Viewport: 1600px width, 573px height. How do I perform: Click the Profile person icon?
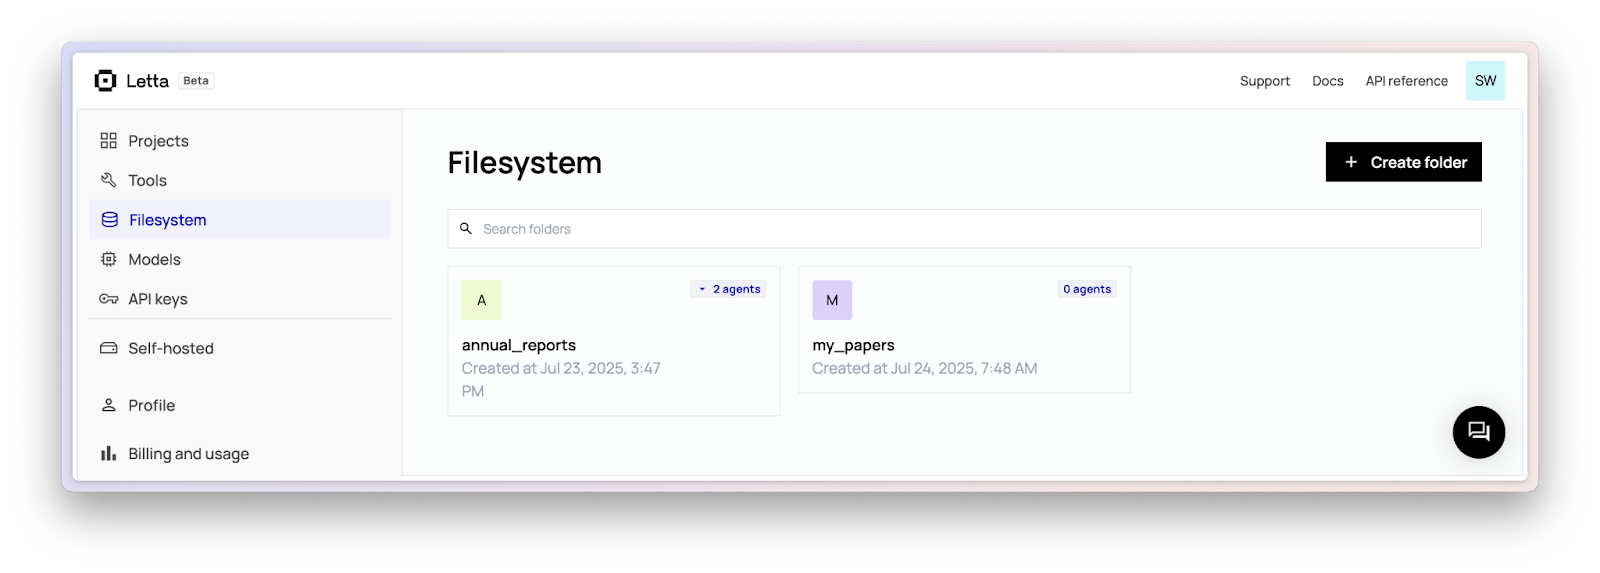pos(109,405)
